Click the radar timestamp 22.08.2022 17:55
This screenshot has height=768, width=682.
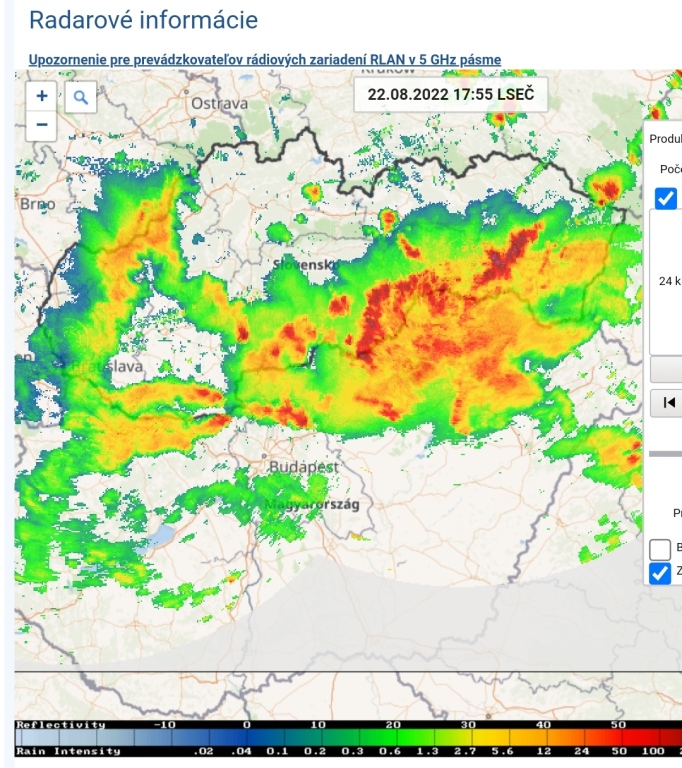451,95
